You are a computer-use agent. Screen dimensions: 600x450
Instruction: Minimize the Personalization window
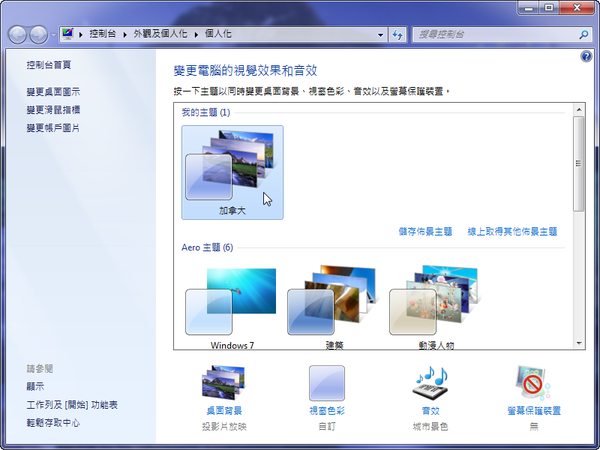(x=529, y=8)
